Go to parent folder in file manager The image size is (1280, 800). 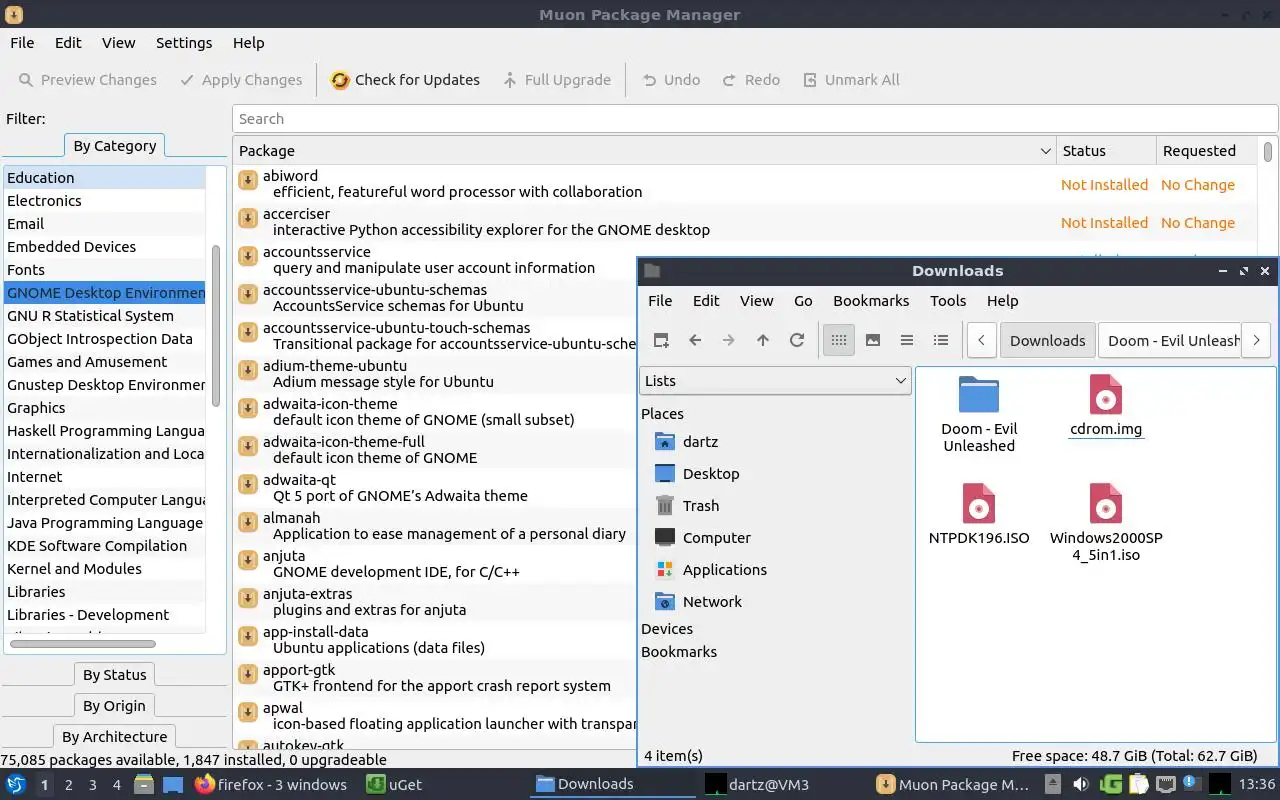coord(763,340)
